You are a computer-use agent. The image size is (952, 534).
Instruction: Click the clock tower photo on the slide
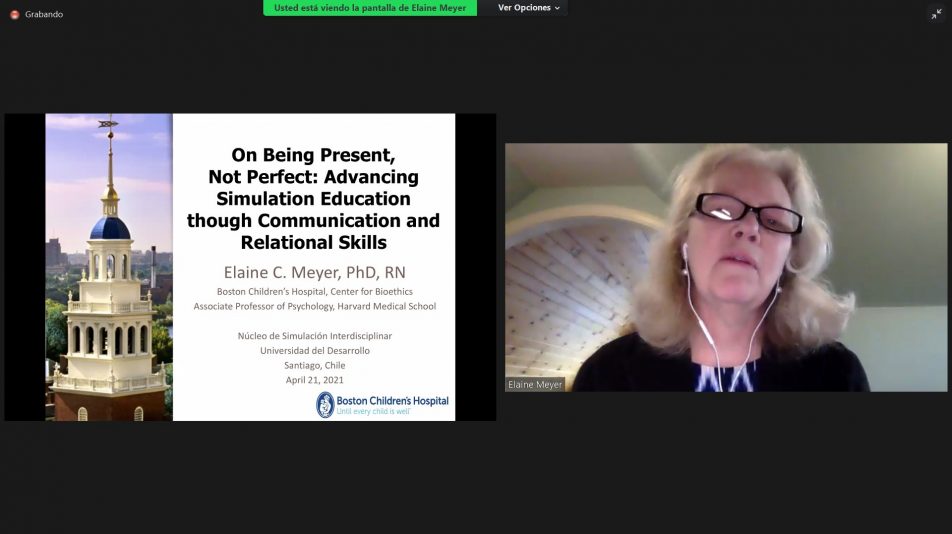click(108, 300)
